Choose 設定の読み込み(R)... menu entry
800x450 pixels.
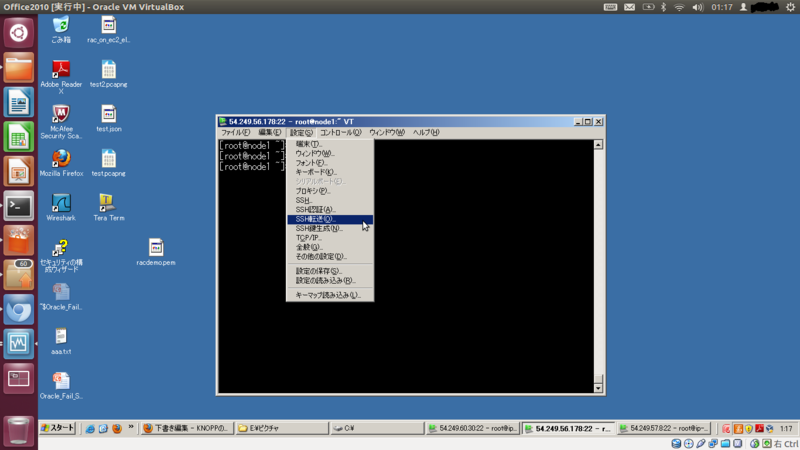click(x=330, y=281)
